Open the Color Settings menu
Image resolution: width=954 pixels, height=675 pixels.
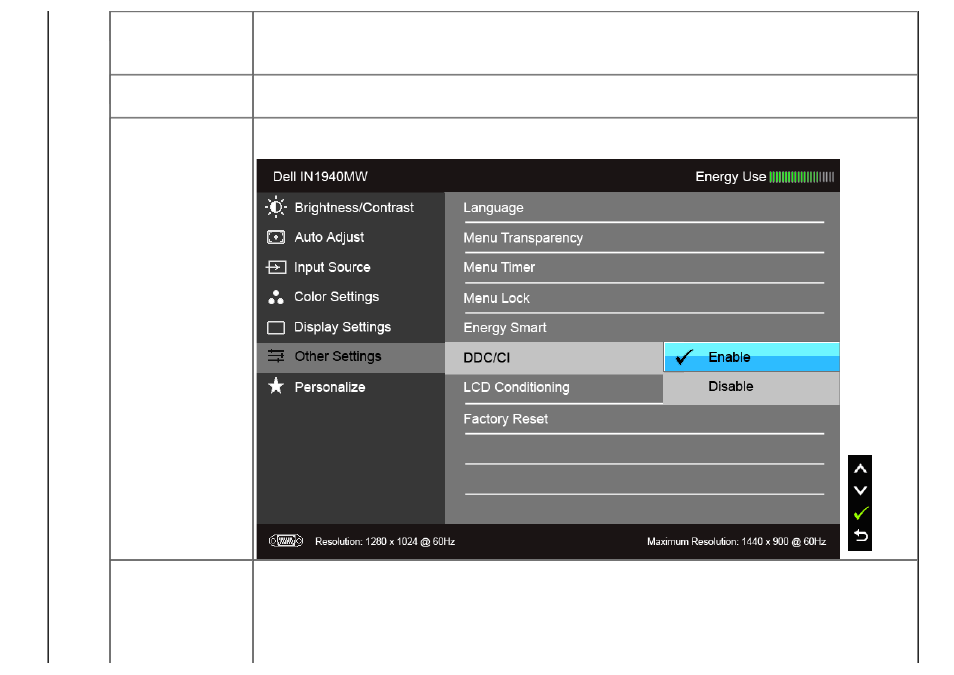[x=351, y=297]
